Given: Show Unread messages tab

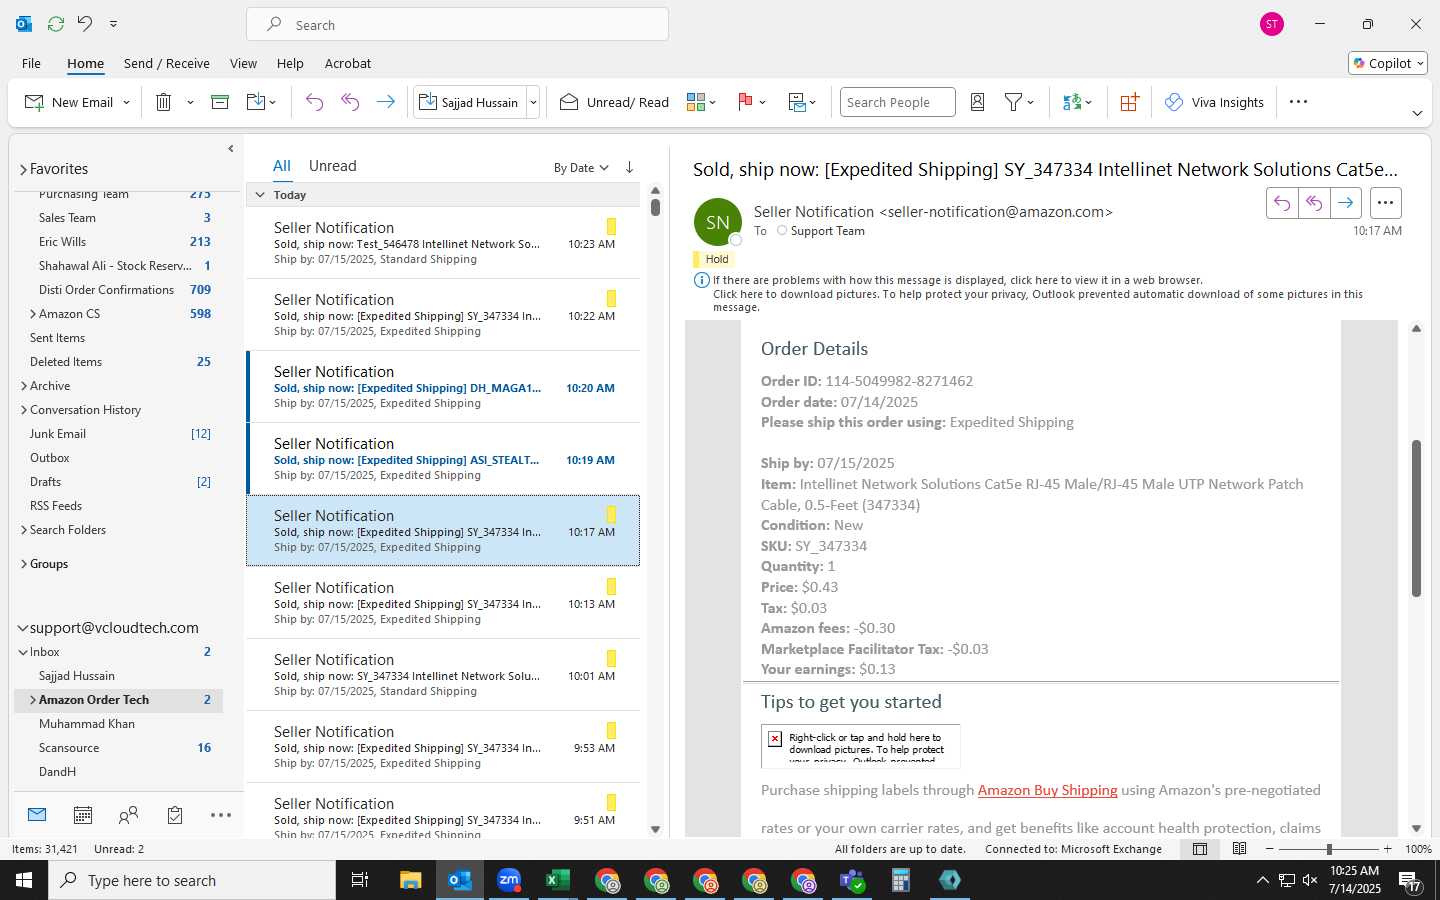Looking at the screenshot, I should tap(332, 166).
